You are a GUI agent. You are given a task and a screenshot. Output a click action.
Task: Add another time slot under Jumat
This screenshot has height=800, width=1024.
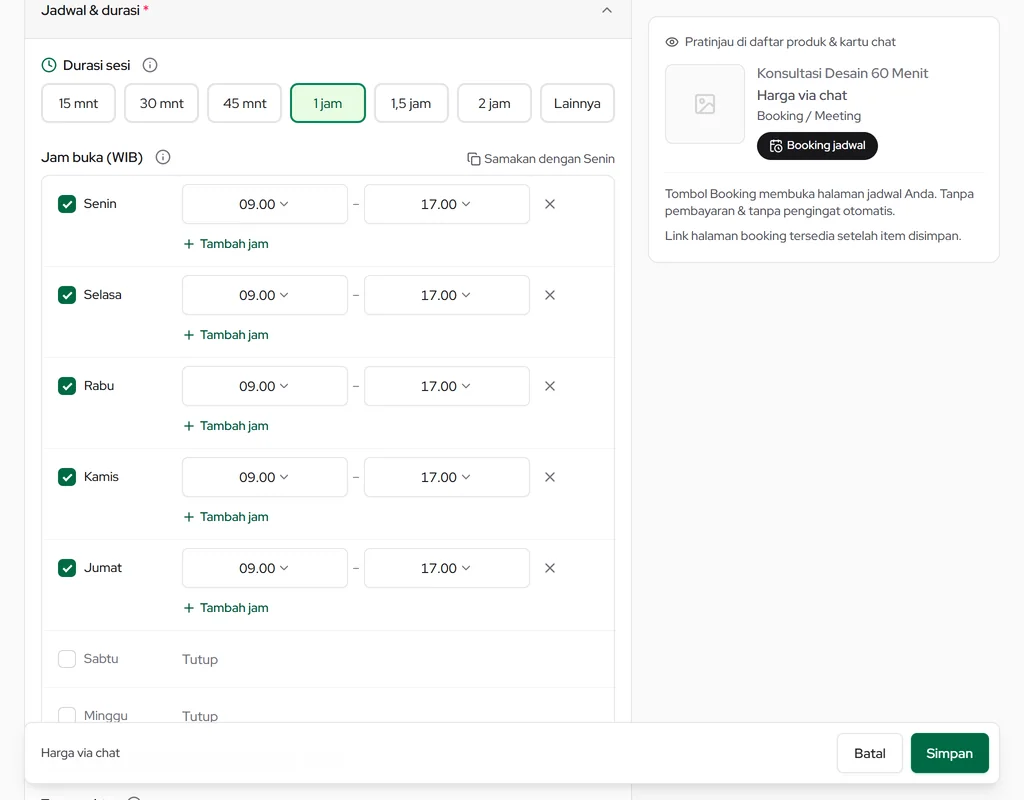(226, 608)
